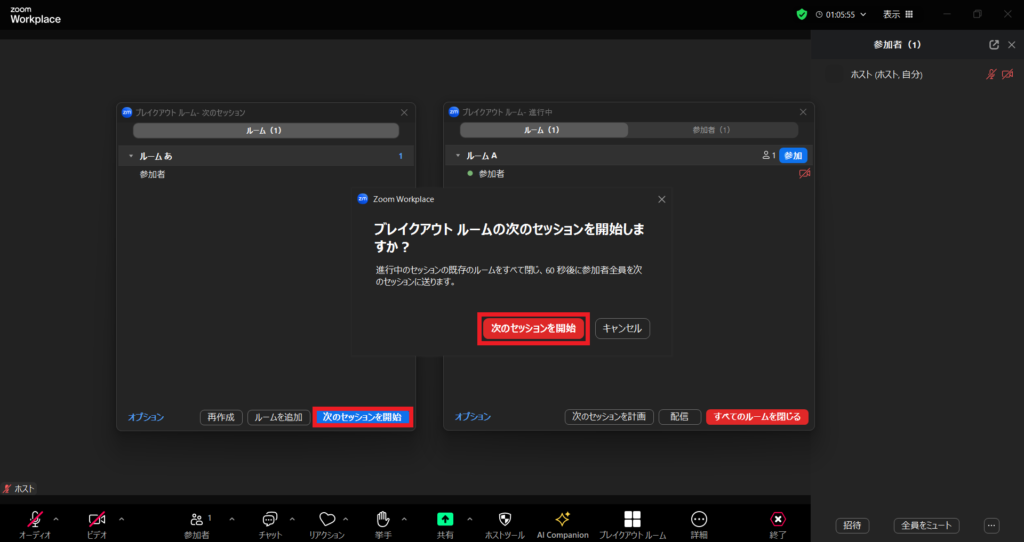
Task: Open the Chat icon in toolbar
Action: (269, 518)
